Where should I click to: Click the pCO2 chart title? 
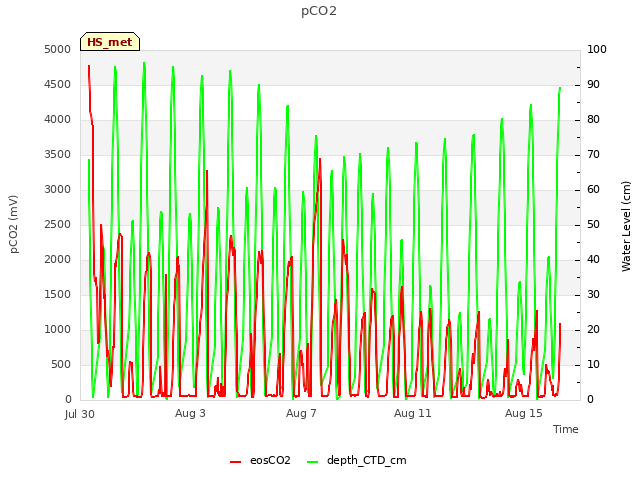[x=319, y=11]
